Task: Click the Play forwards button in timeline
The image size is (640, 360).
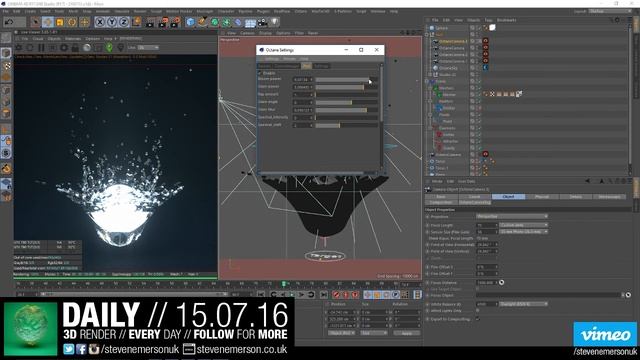Action: [292, 294]
